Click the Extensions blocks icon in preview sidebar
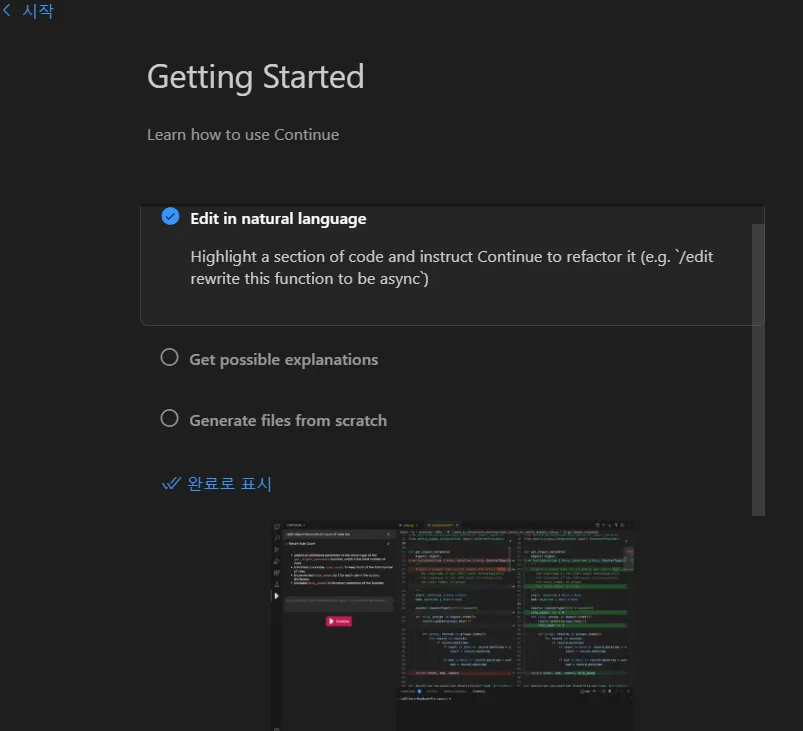803x731 pixels. click(277, 573)
